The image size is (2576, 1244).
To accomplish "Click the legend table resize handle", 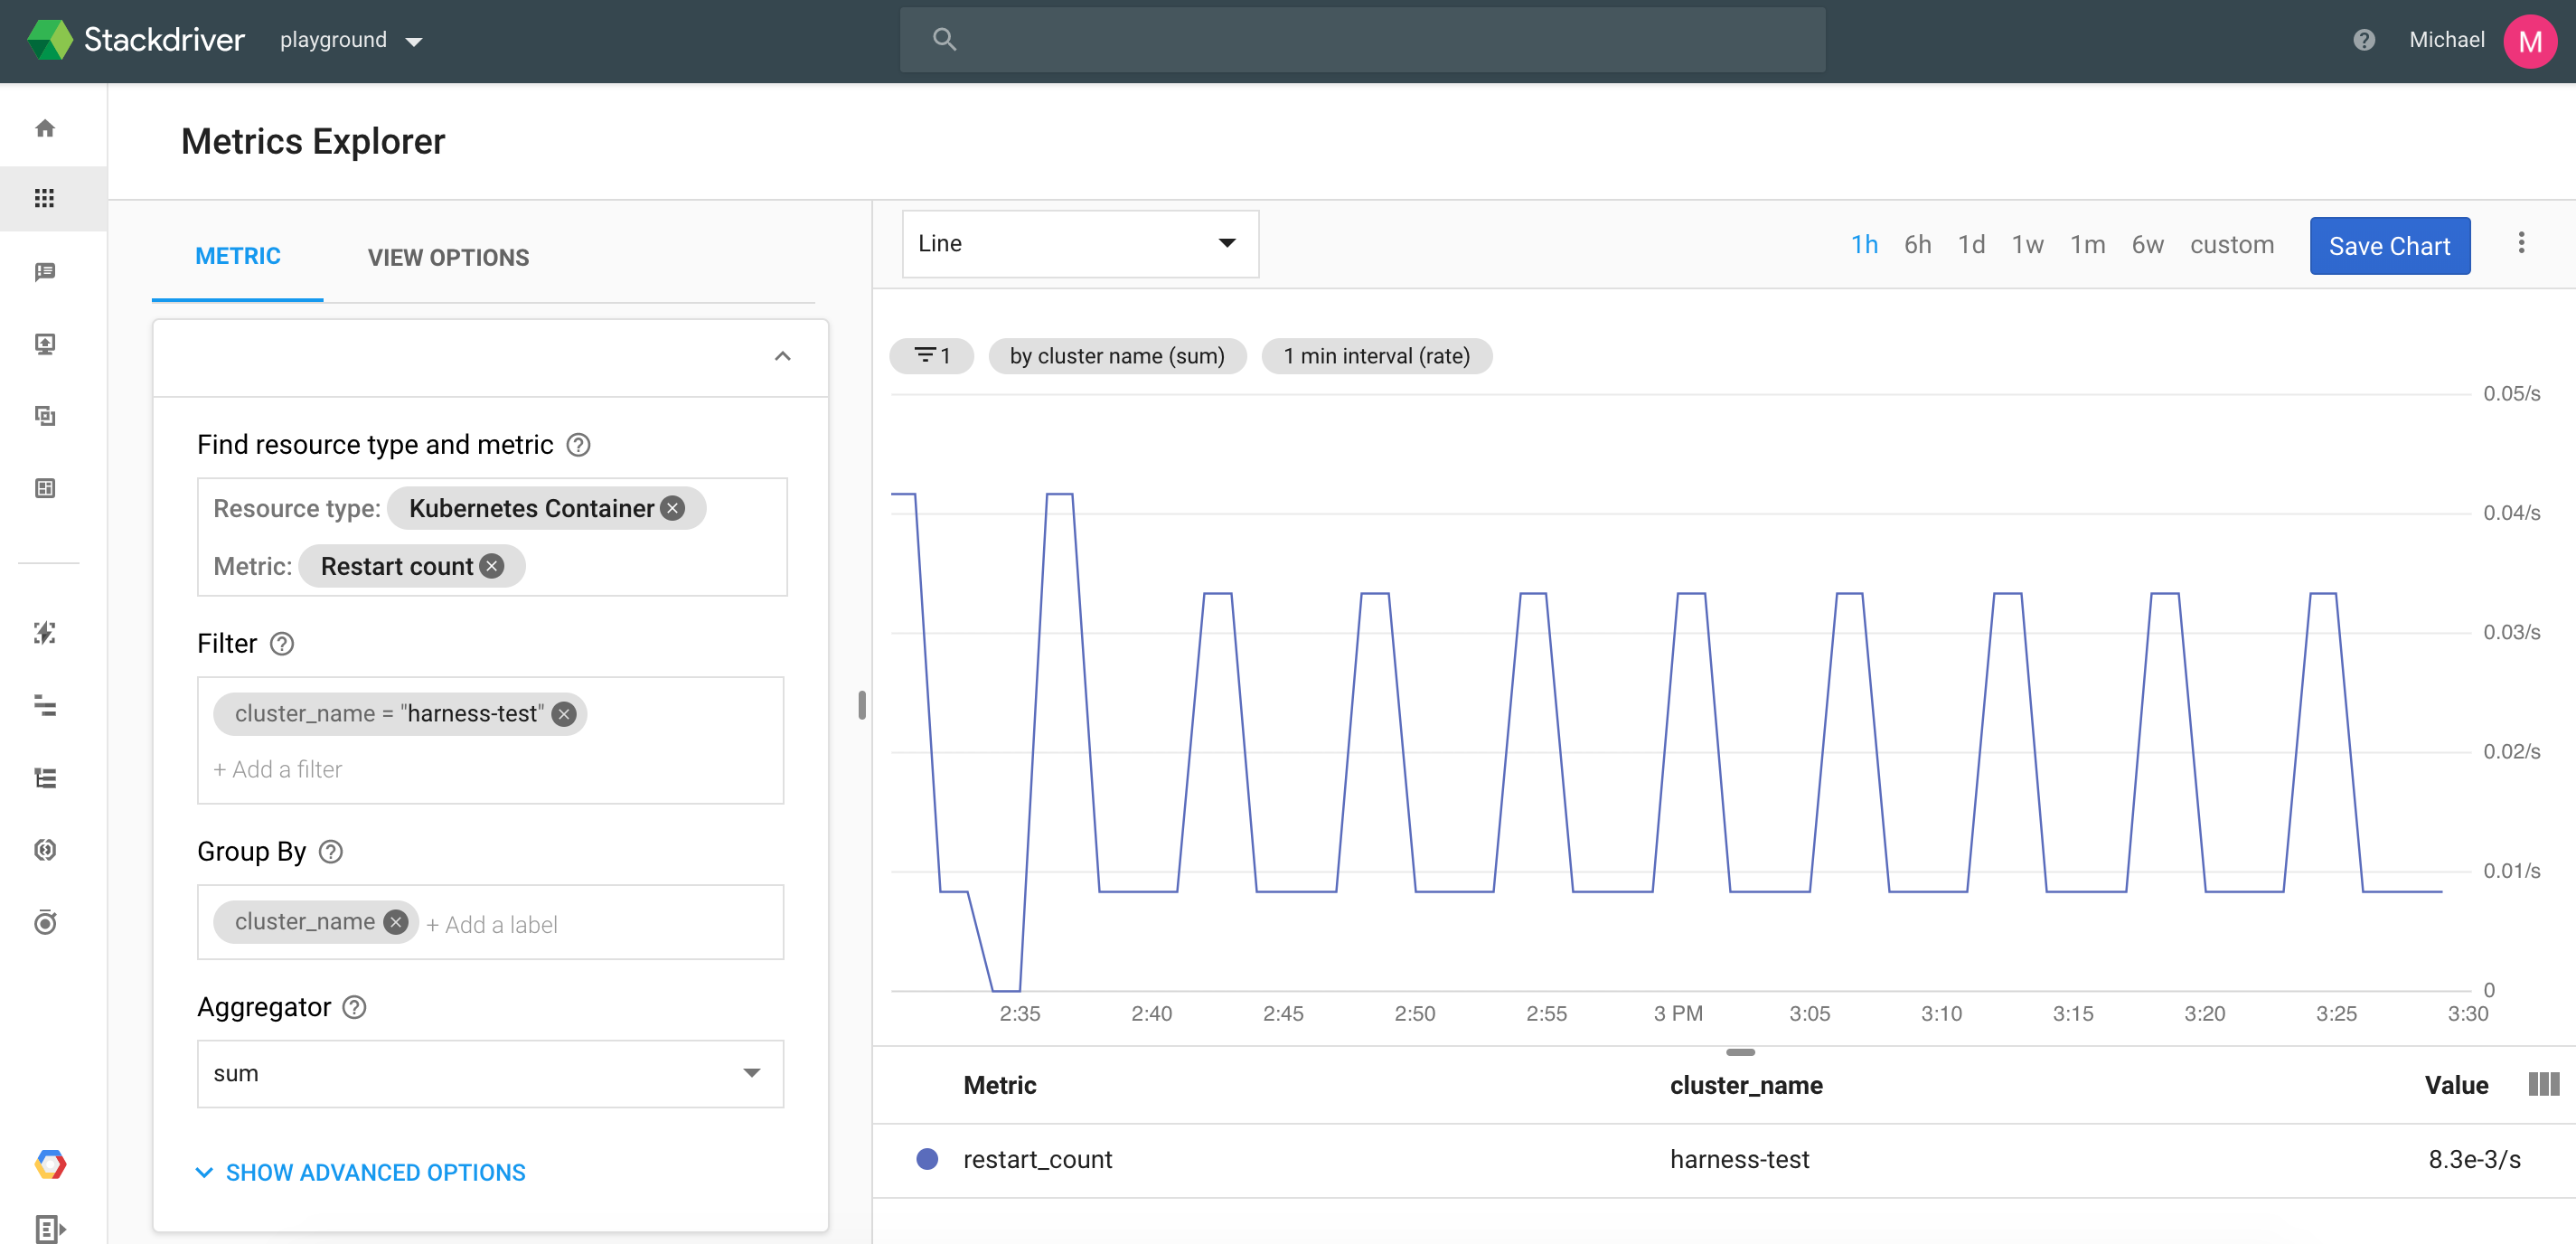I will coord(1740,1052).
